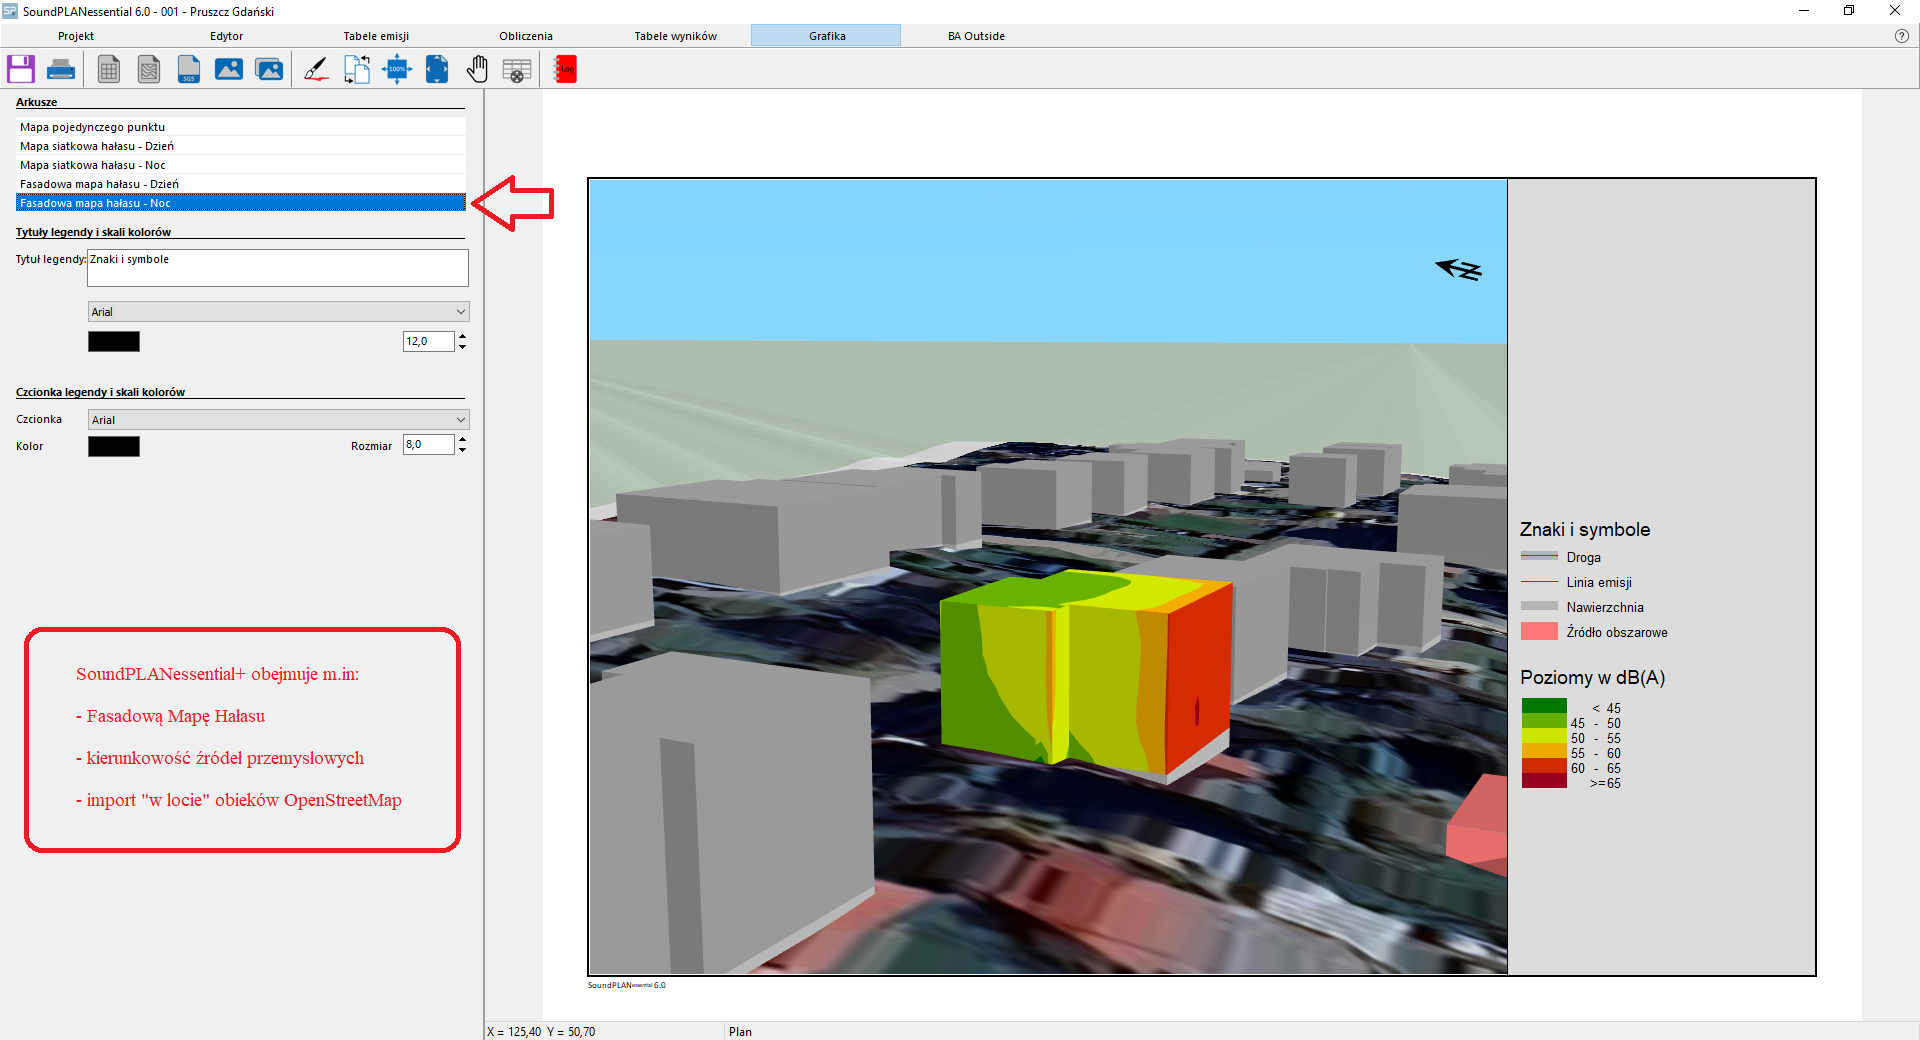Decrease the Rozmiar font size value
Viewport: 1920px width, 1040px height.
(x=462, y=450)
